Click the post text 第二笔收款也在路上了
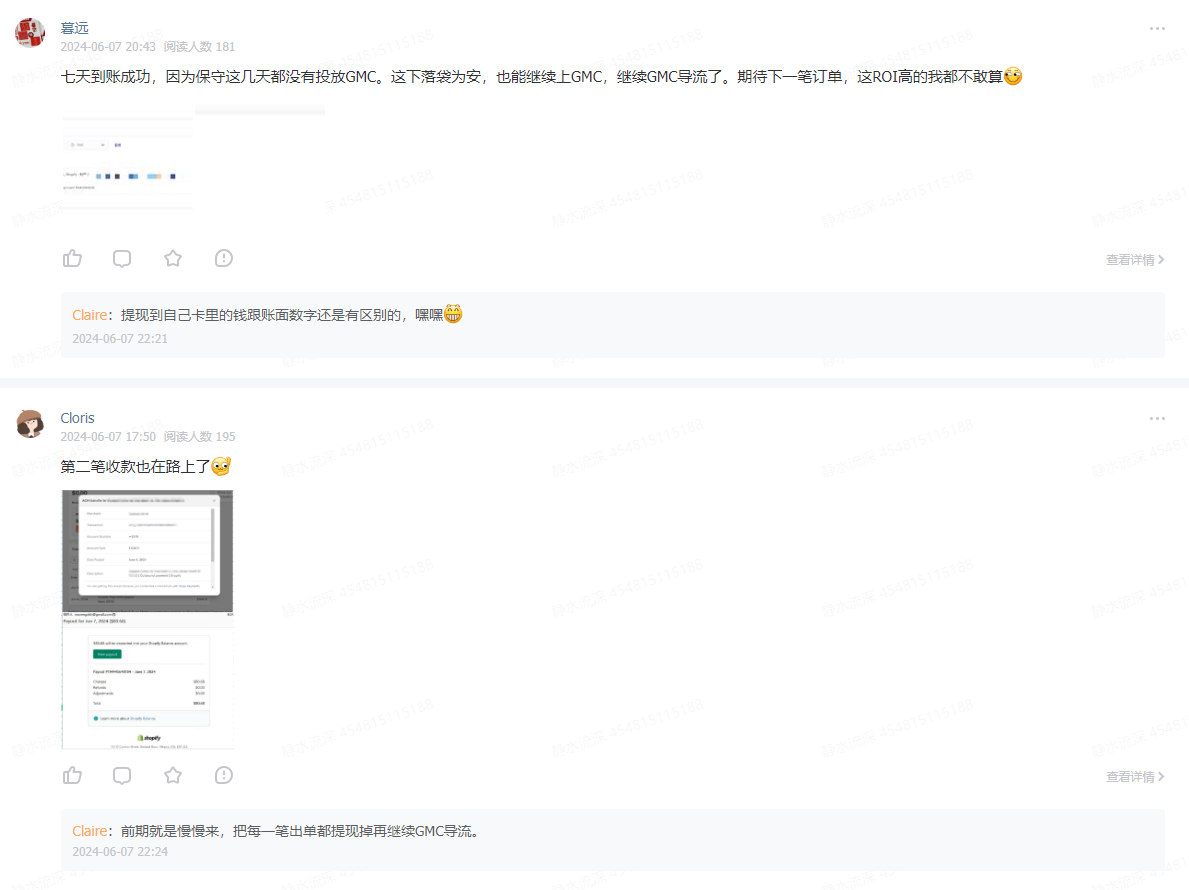This screenshot has height=890, width=1189. (135, 467)
